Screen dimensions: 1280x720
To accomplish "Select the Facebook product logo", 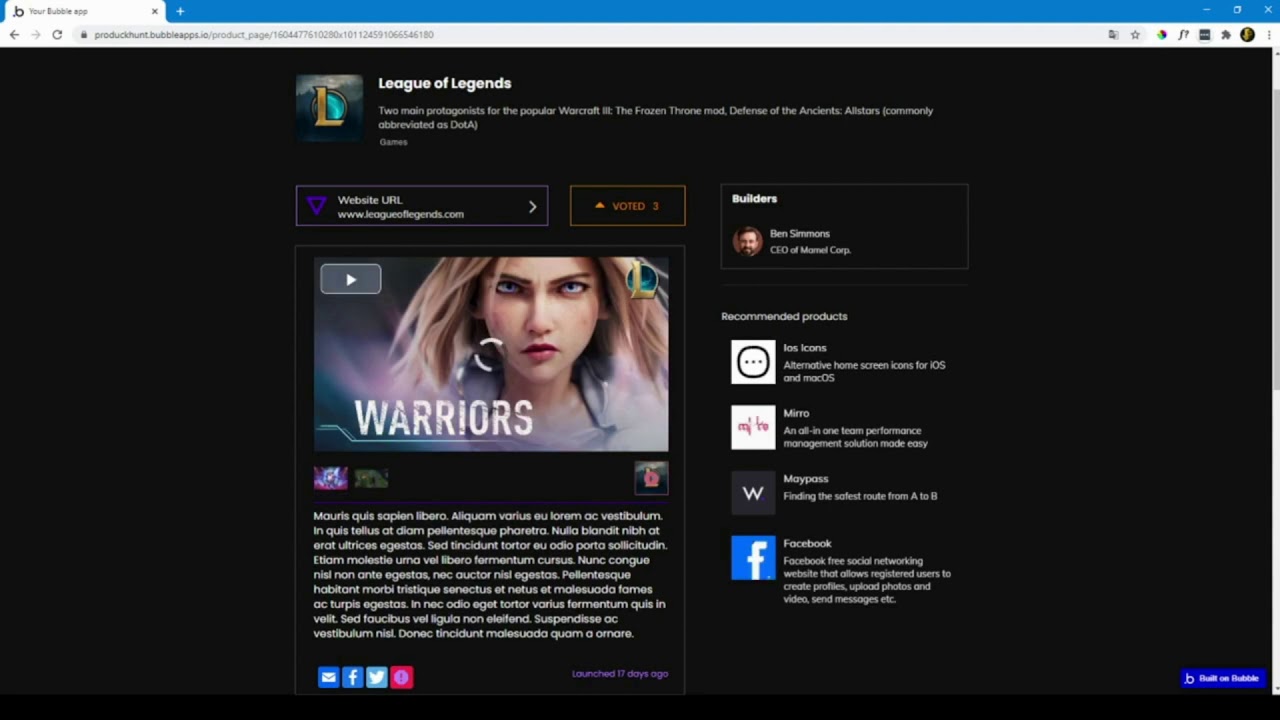I will click(x=753, y=558).
